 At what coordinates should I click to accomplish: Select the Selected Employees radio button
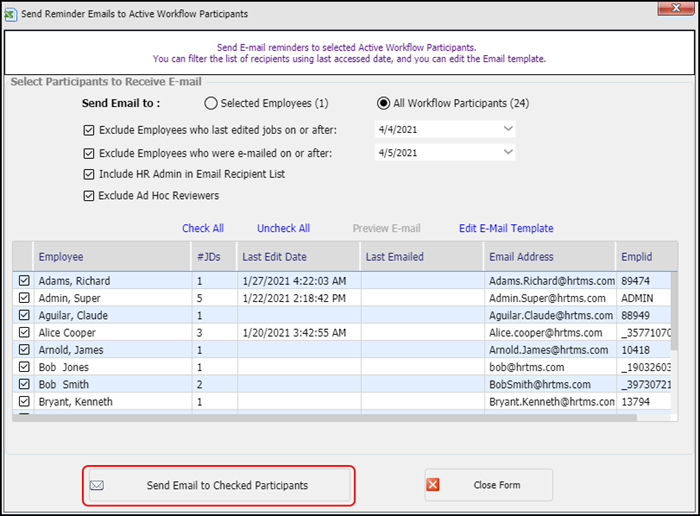pyautogui.click(x=210, y=103)
